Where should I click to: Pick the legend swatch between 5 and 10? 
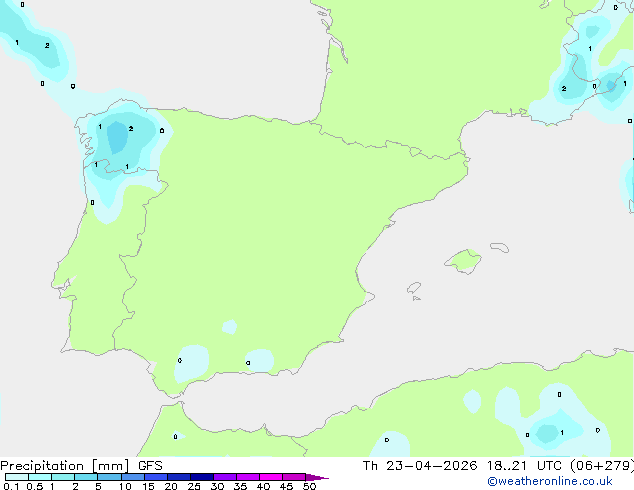point(109,477)
